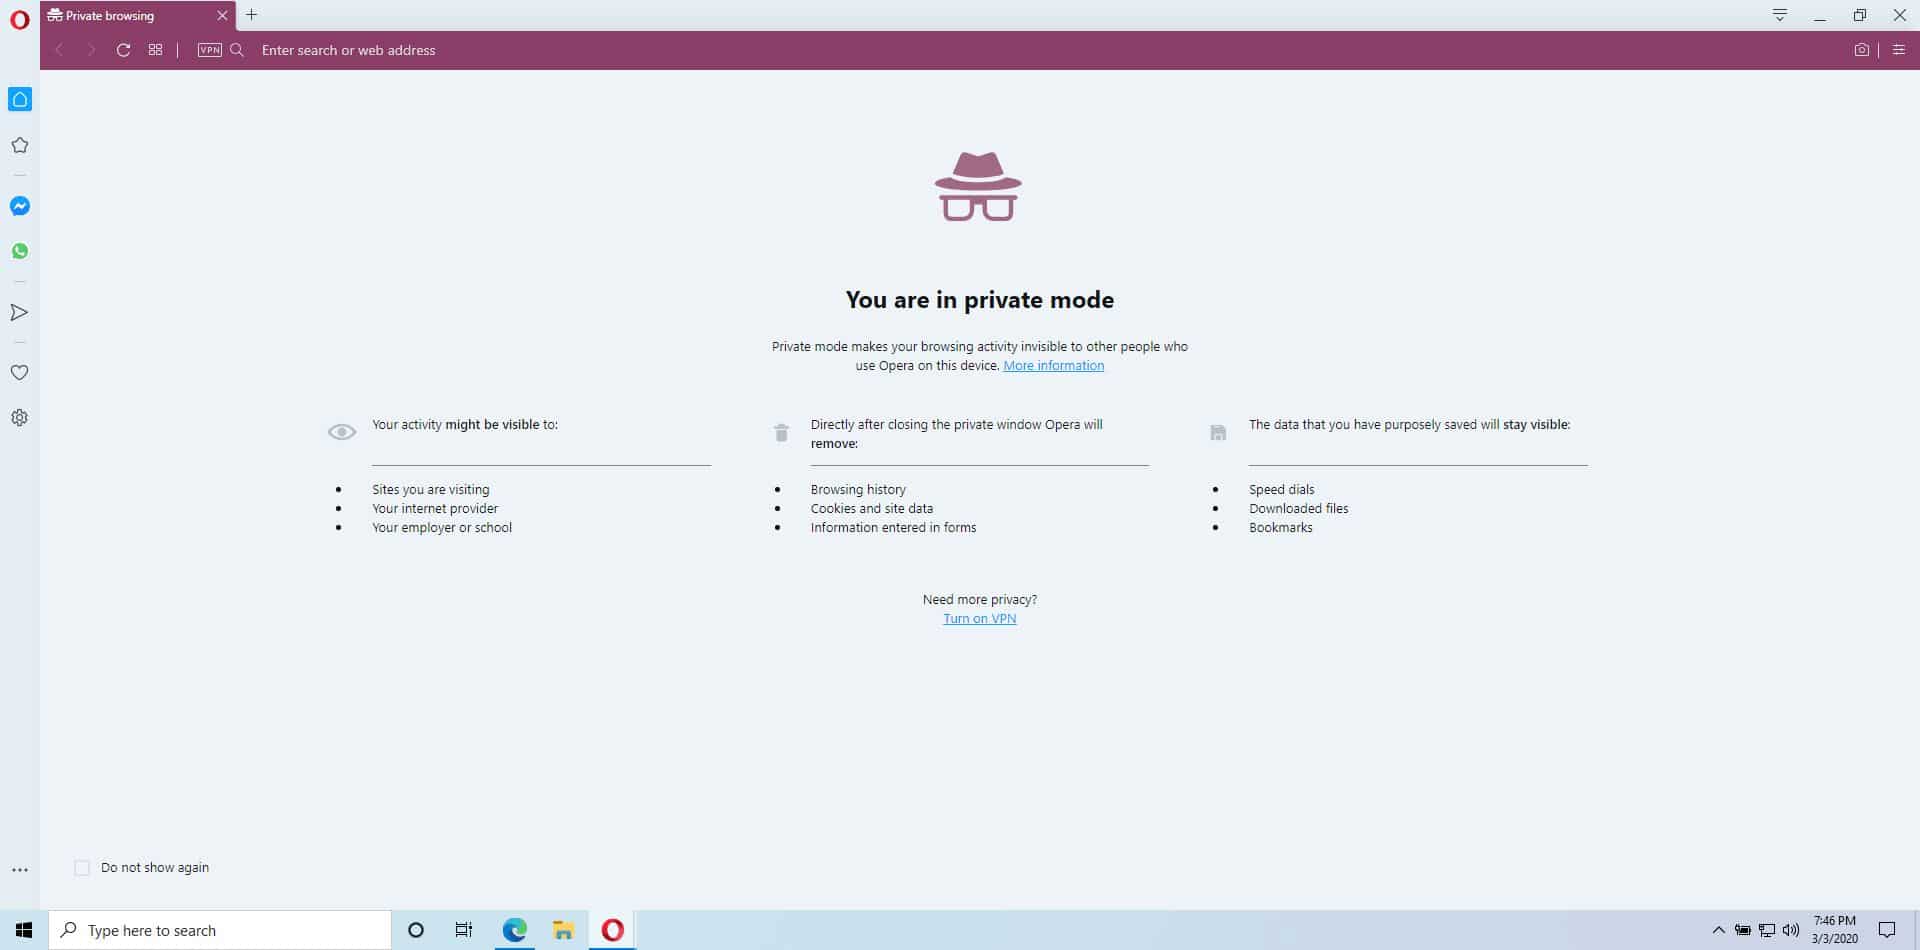Open the tabs menu icon in title bar
The width and height of the screenshot is (1920, 950).
pos(1780,15)
